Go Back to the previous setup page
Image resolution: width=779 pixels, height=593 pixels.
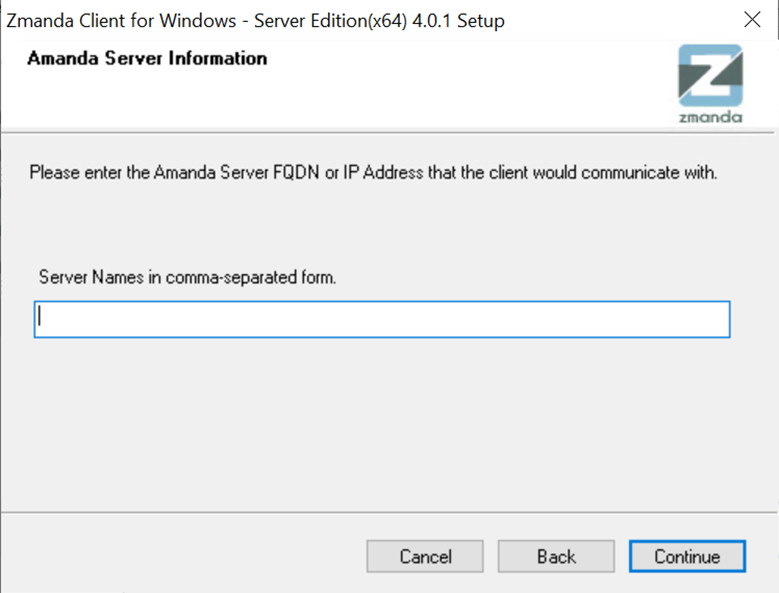coord(556,556)
